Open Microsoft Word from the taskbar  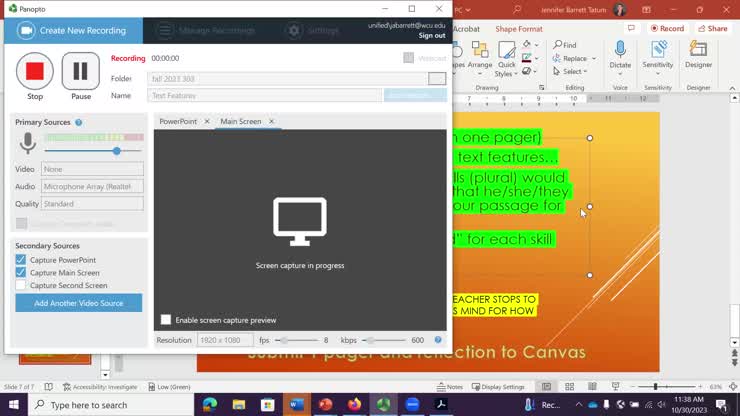(297, 405)
